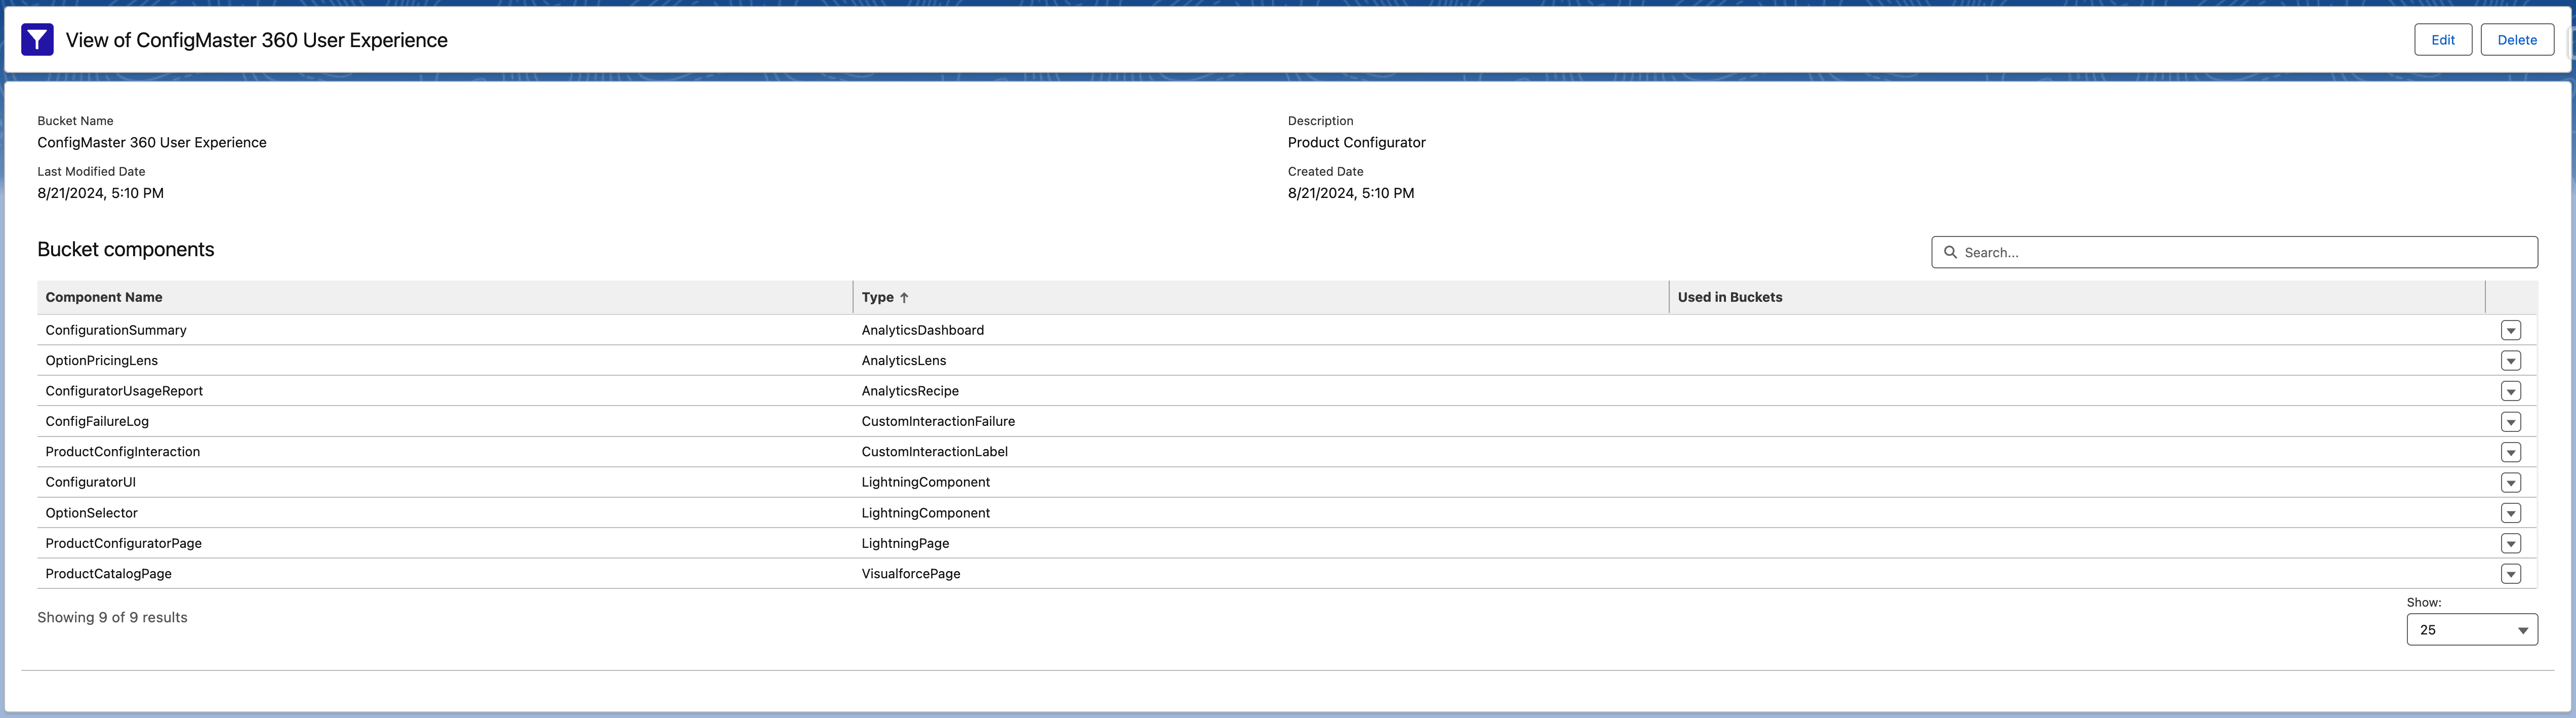Image resolution: width=2576 pixels, height=718 pixels.
Task: Click the Search components field
Action: [x=2234, y=252]
